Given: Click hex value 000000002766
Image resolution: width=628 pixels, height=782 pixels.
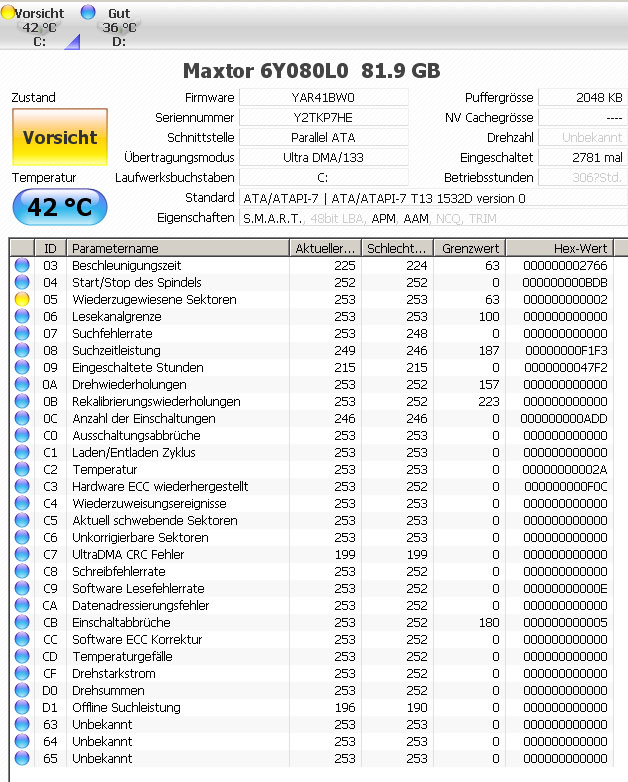Looking at the screenshot, I should coord(565,265).
